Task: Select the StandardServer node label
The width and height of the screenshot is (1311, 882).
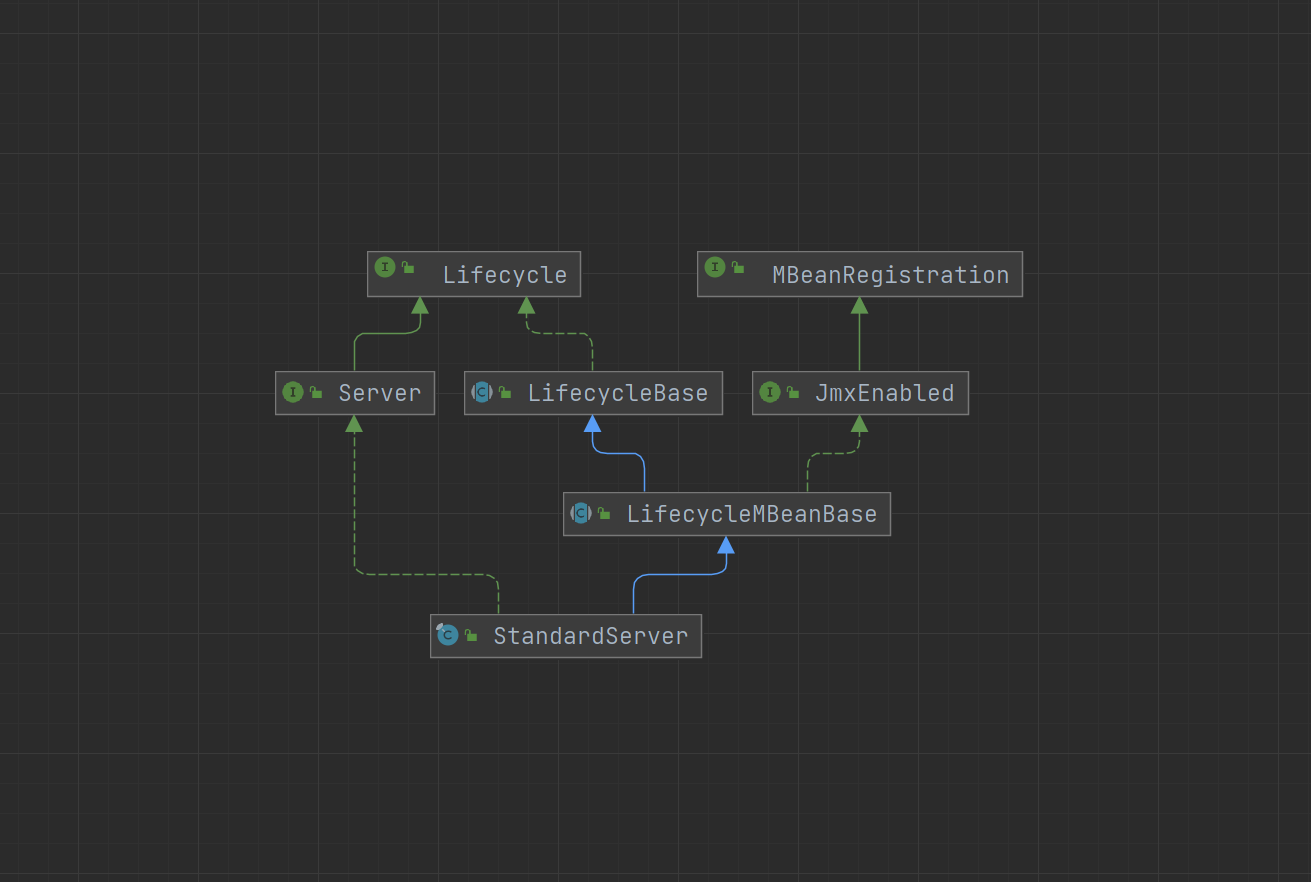Action: click(591, 636)
